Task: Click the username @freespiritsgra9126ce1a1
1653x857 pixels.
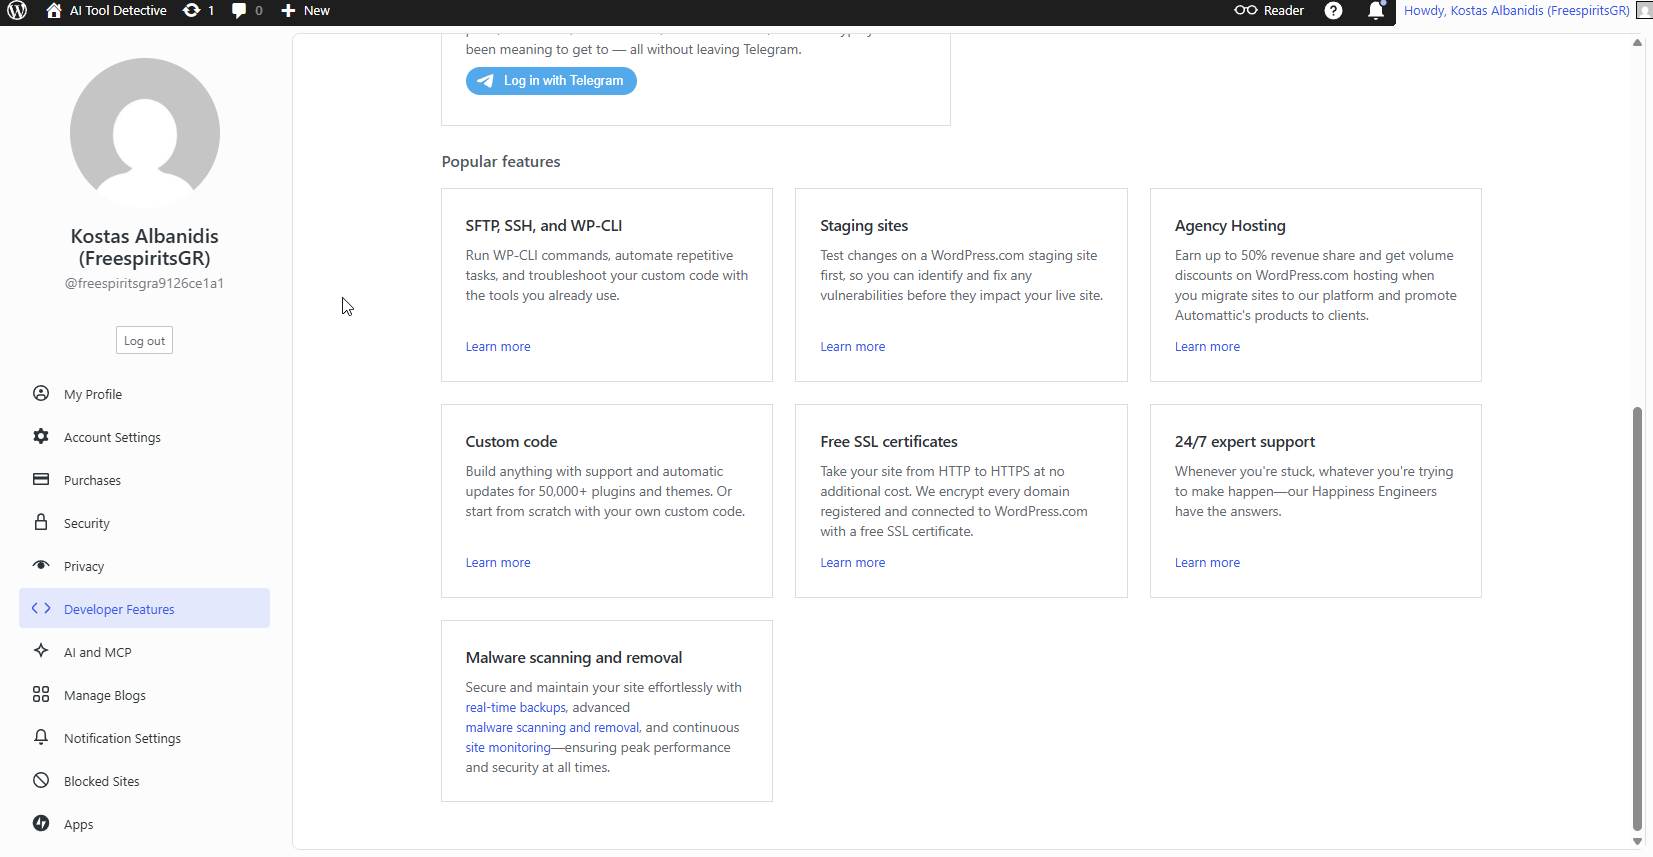Action: [144, 283]
